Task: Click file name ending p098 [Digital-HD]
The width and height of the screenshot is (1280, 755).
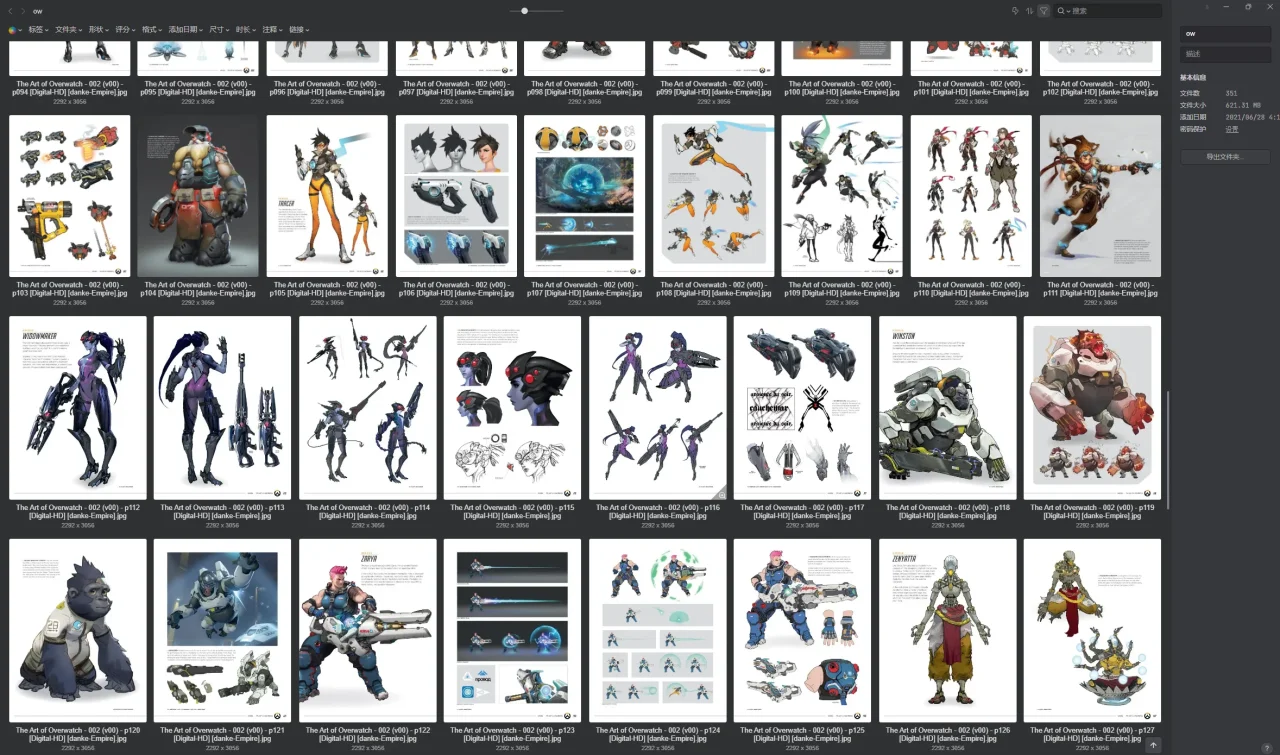Action: (585, 88)
